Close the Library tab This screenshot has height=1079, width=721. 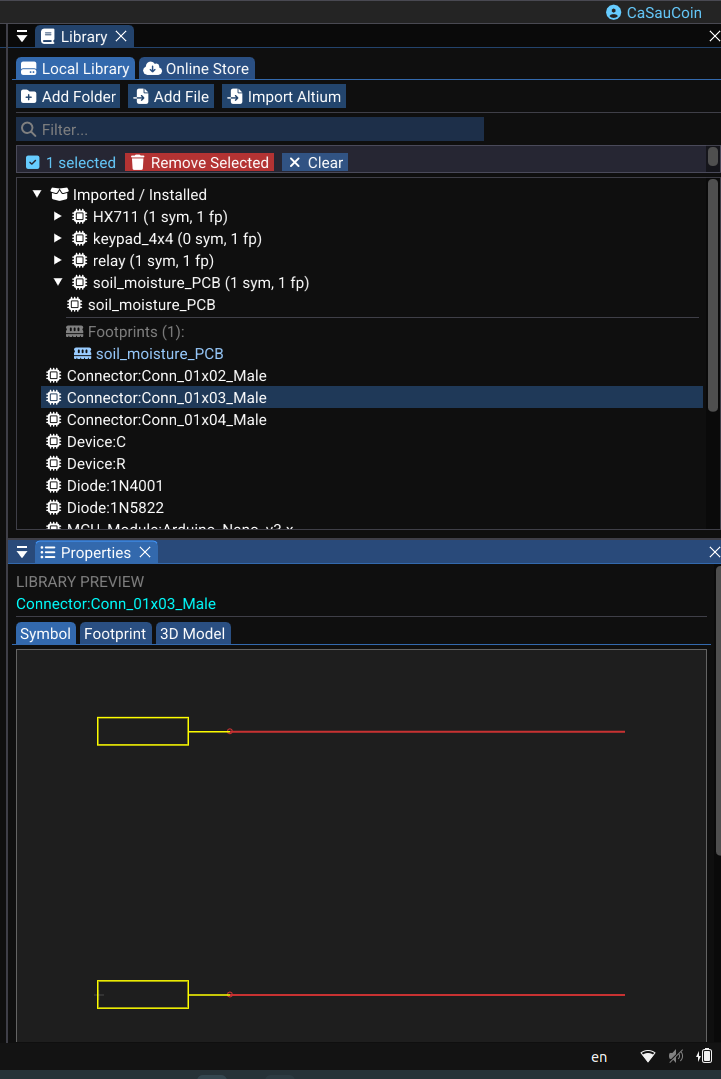(x=121, y=36)
